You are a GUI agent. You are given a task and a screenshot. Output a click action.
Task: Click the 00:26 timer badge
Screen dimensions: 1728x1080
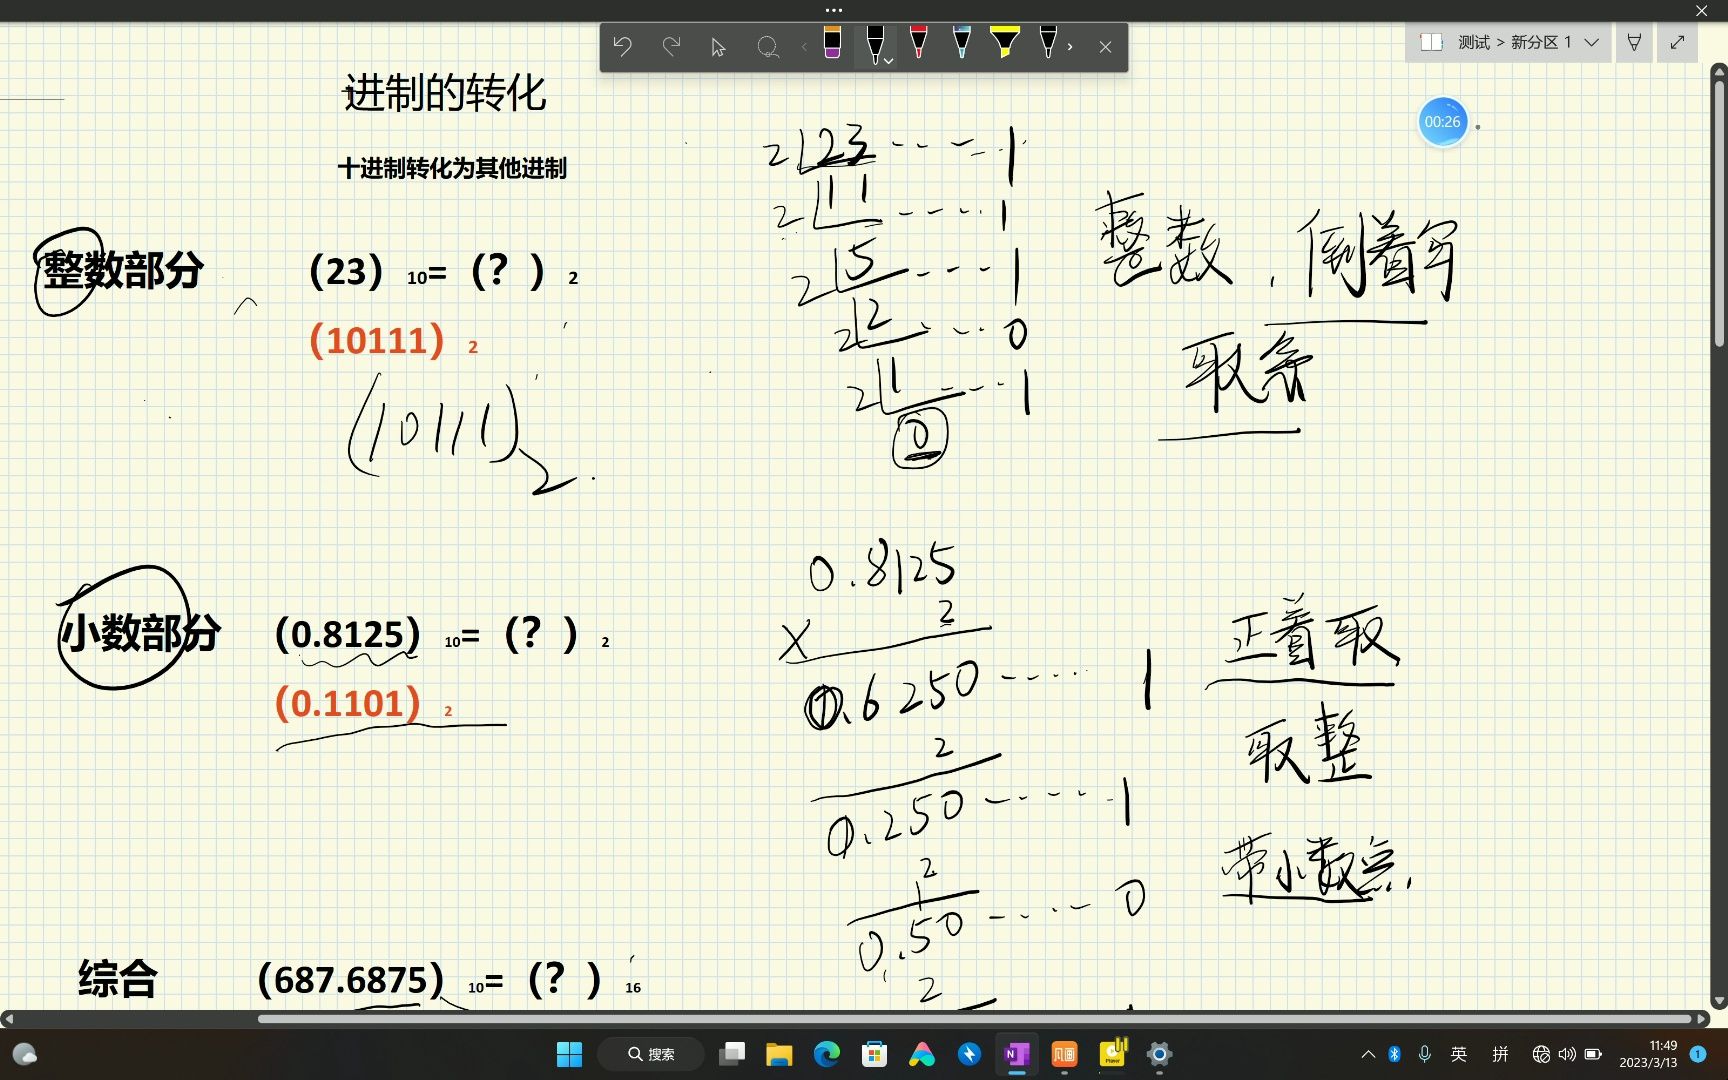pyautogui.click(x=1443, y=121)
